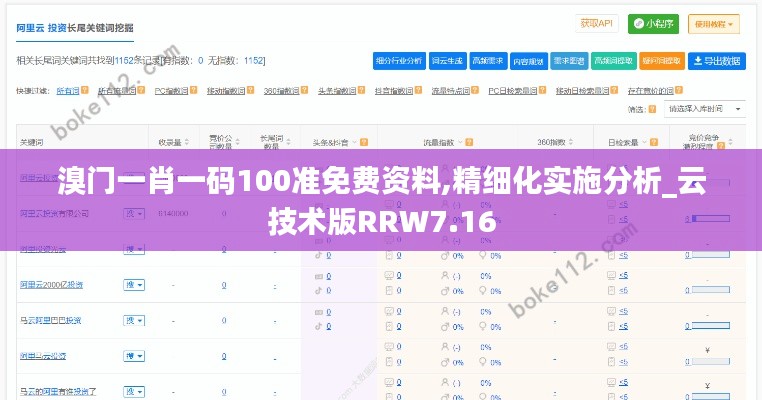Click mobile traffic icon in 马云阿里巴巴投资 row
The height and width of the screenshot is (400, 762).
(x=389, y=327)
